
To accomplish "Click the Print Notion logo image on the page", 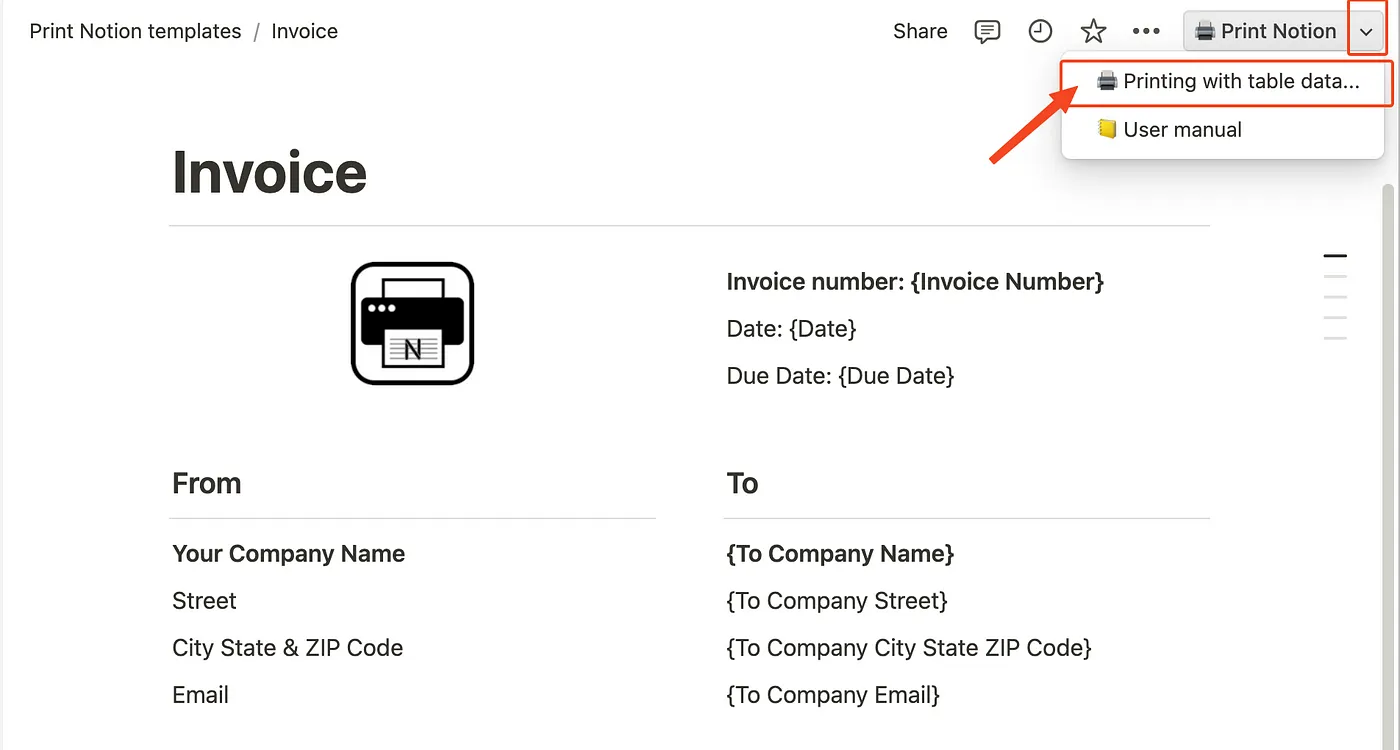I will 411,322.
